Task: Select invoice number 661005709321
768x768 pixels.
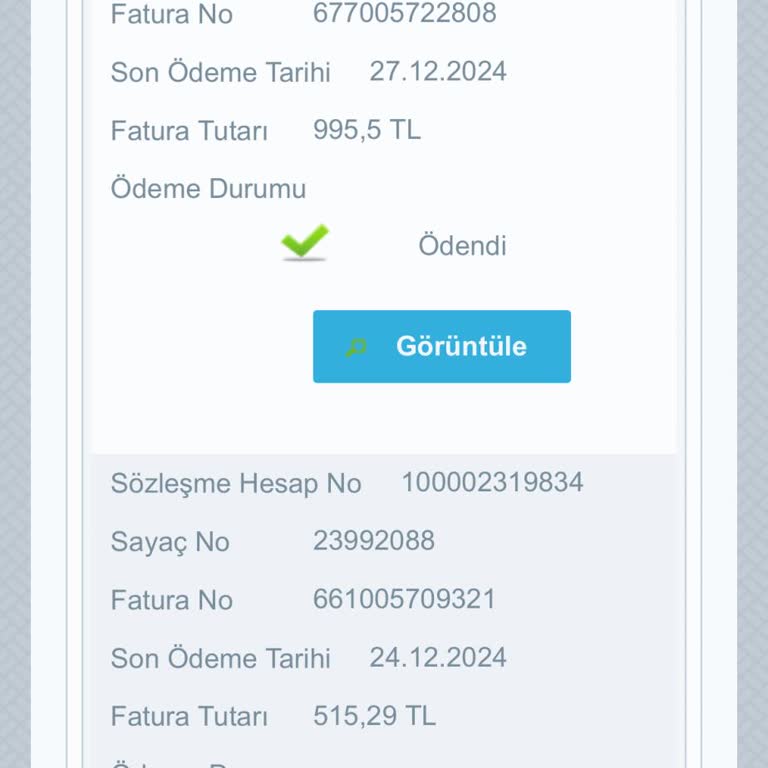Action: coord(404,599)
